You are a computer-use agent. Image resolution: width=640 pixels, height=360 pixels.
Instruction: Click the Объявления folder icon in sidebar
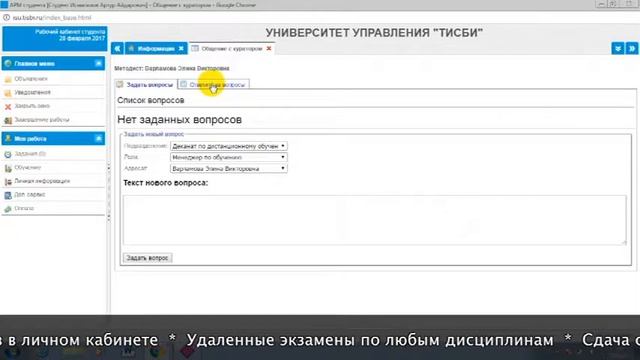pos(8,79)
